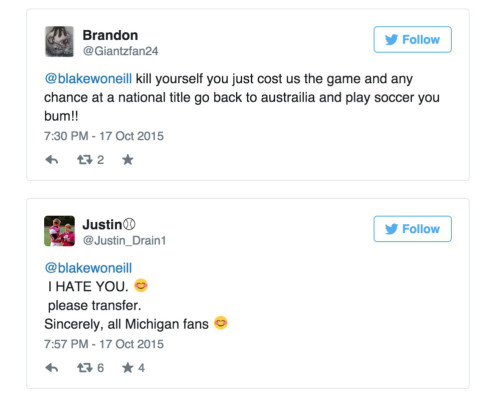Retweet Justin's tweet
501x400 pixels.
pyautogui.click(x=85, y=368)
